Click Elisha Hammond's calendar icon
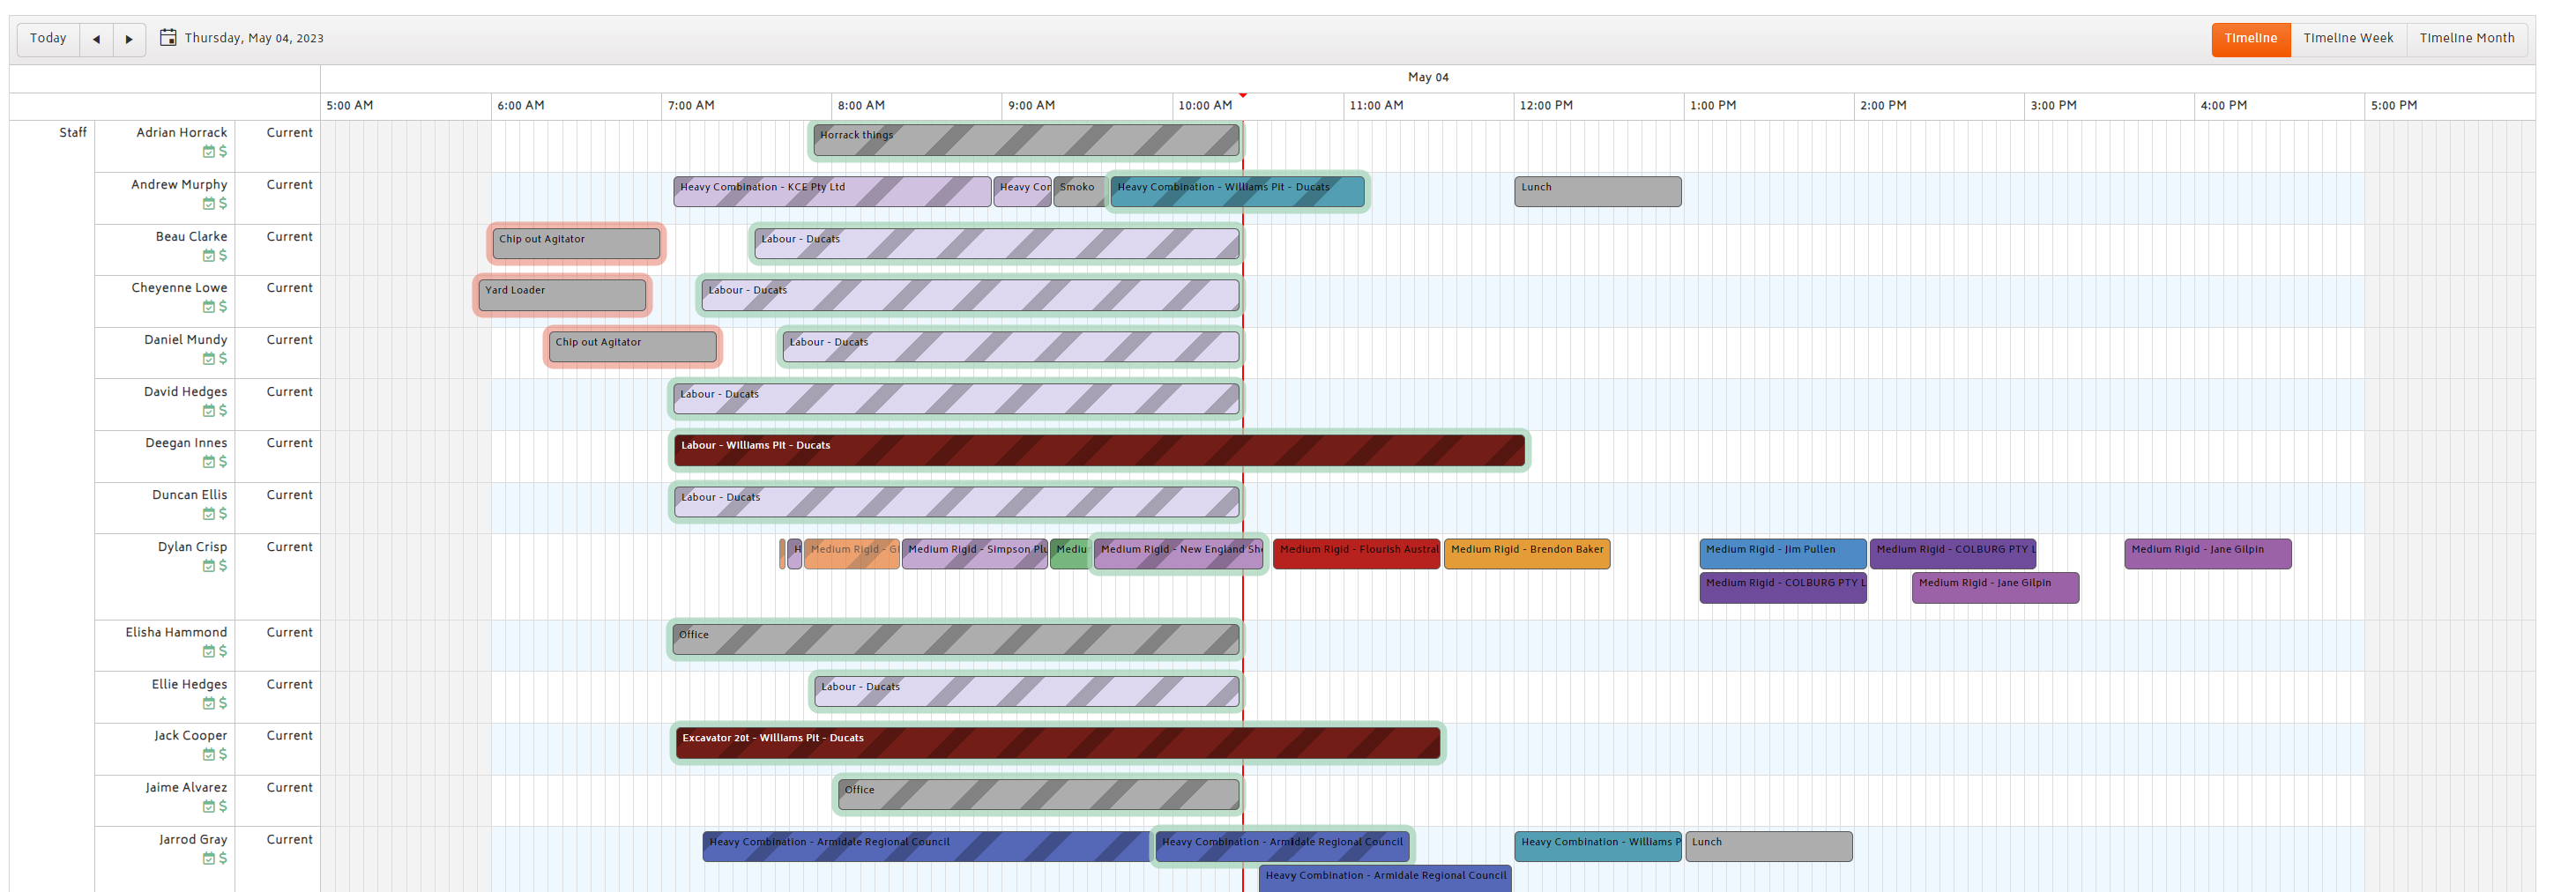The image size is (2576, 892). tap(209, 651)
